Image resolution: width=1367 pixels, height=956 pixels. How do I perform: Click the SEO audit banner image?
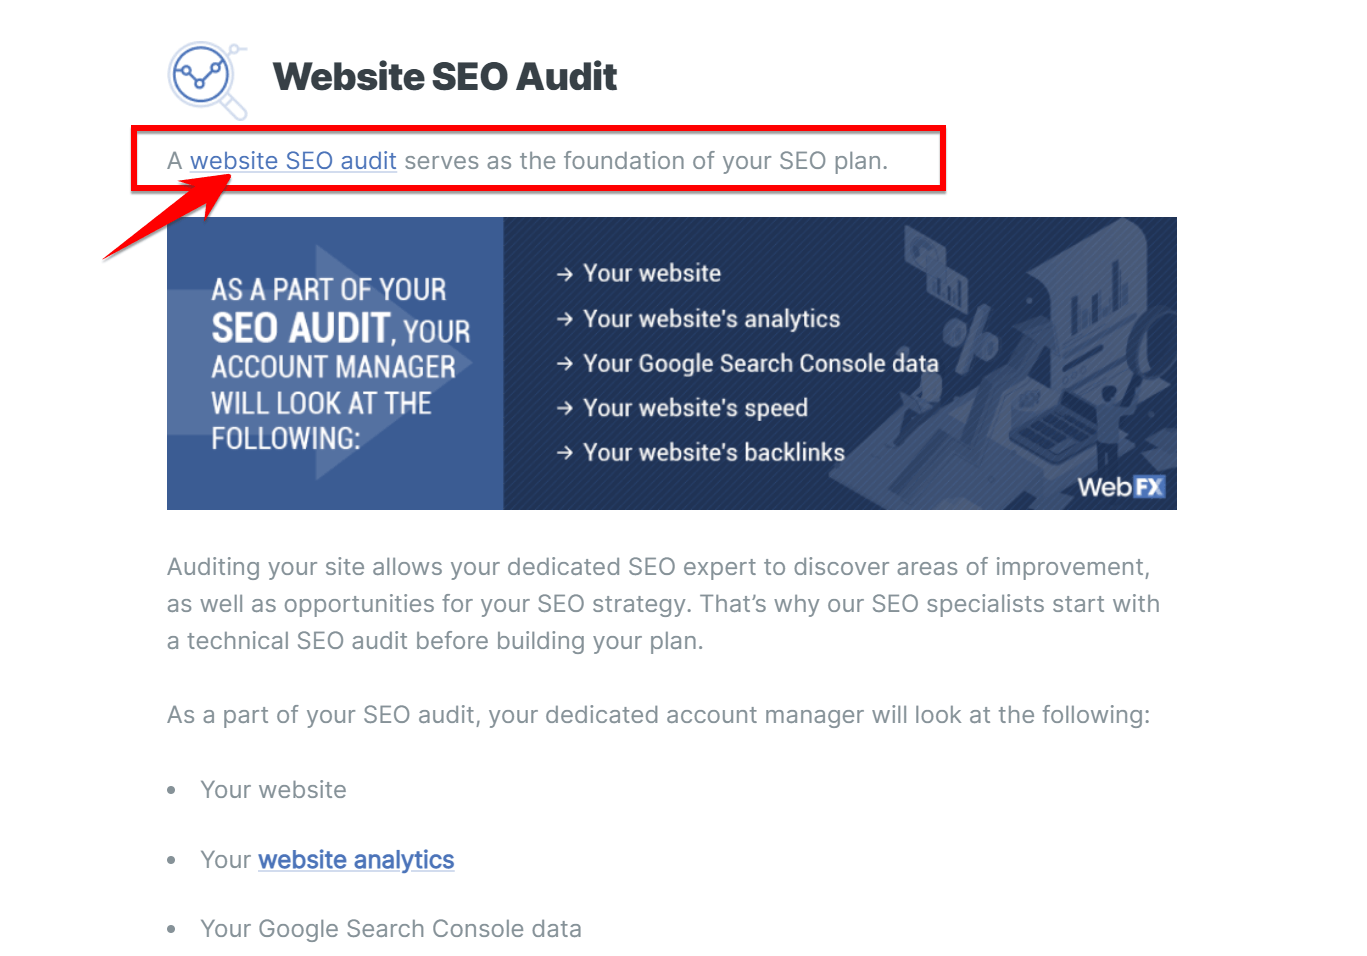tap(672, 363)
